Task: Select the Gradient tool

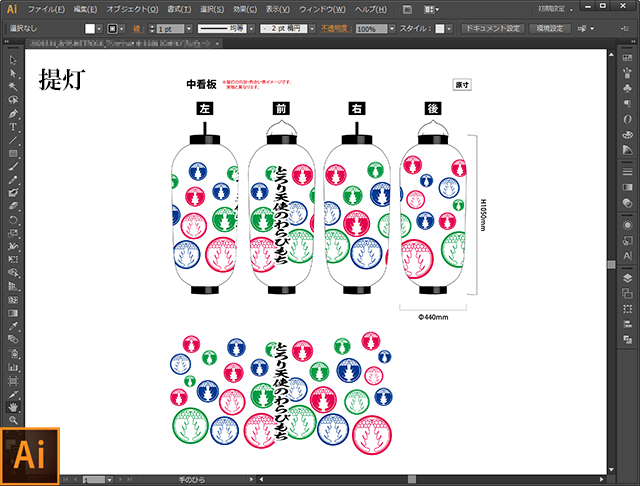Action: (13, 313)
